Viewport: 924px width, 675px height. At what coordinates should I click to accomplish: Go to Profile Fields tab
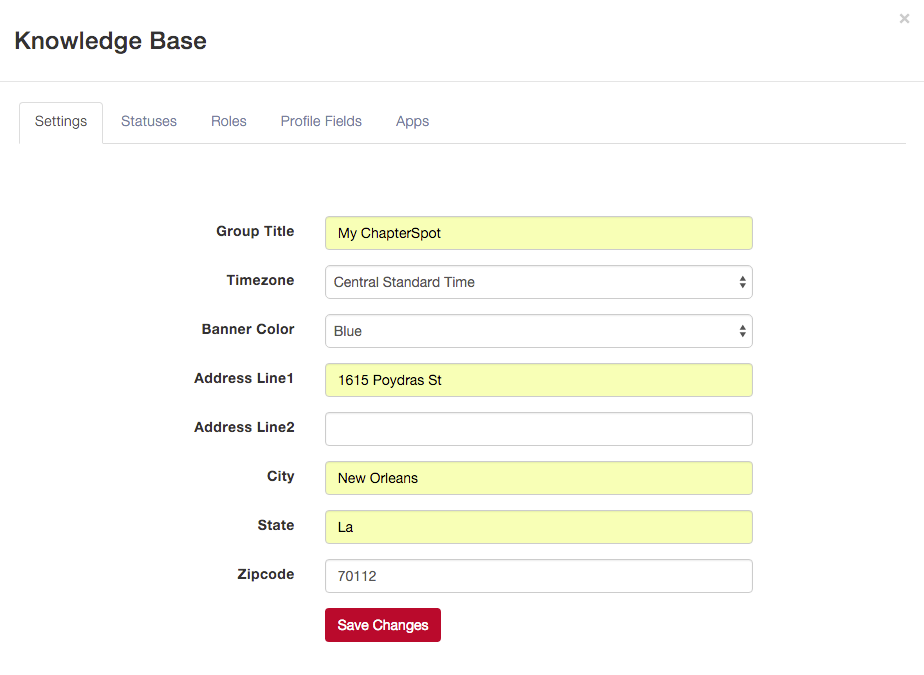point(321,121)
